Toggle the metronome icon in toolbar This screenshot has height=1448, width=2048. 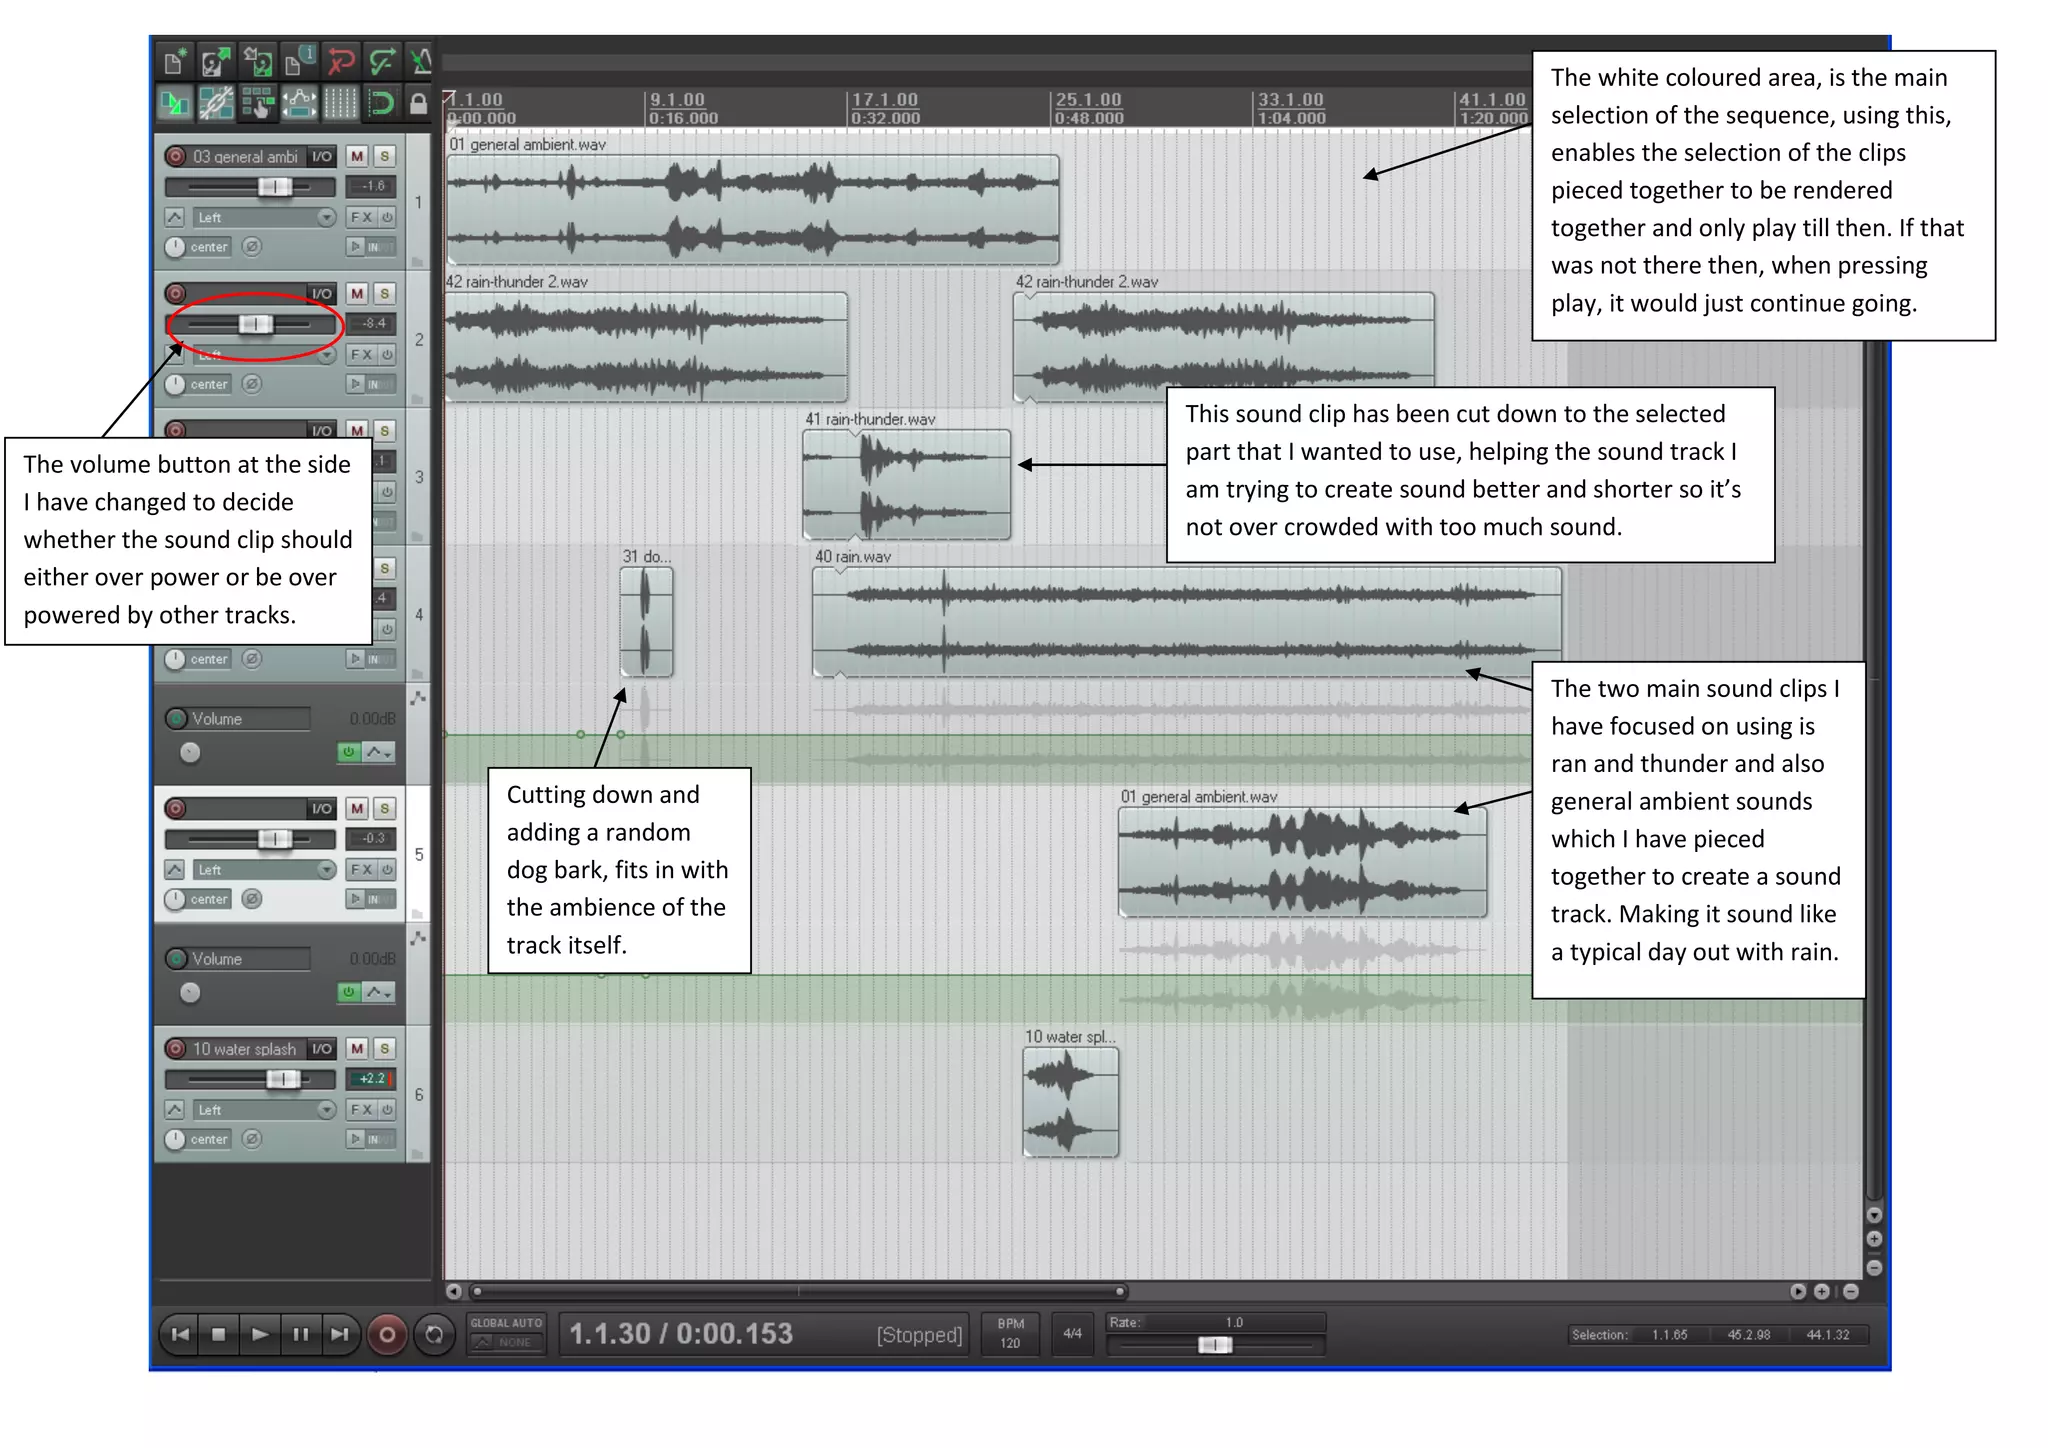pyautogui.click(x=421, y=62)
